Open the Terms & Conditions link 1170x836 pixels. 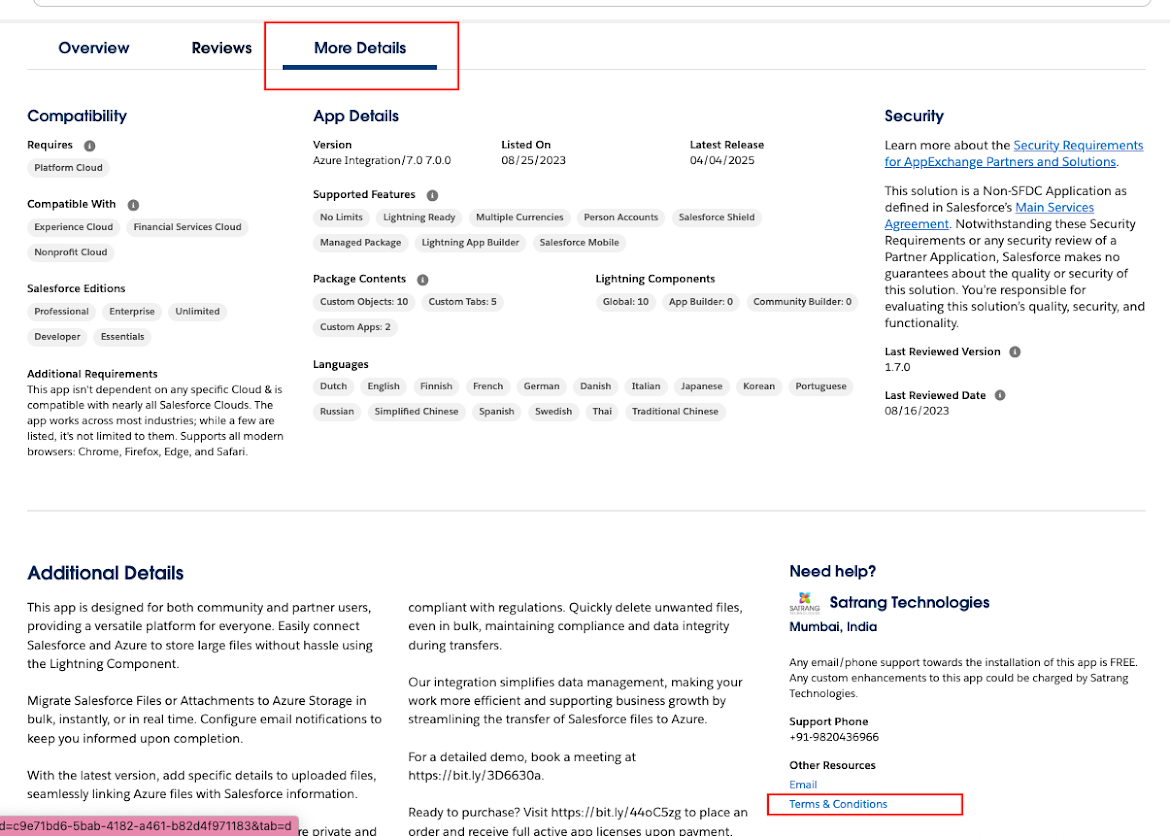click(838, 804)
